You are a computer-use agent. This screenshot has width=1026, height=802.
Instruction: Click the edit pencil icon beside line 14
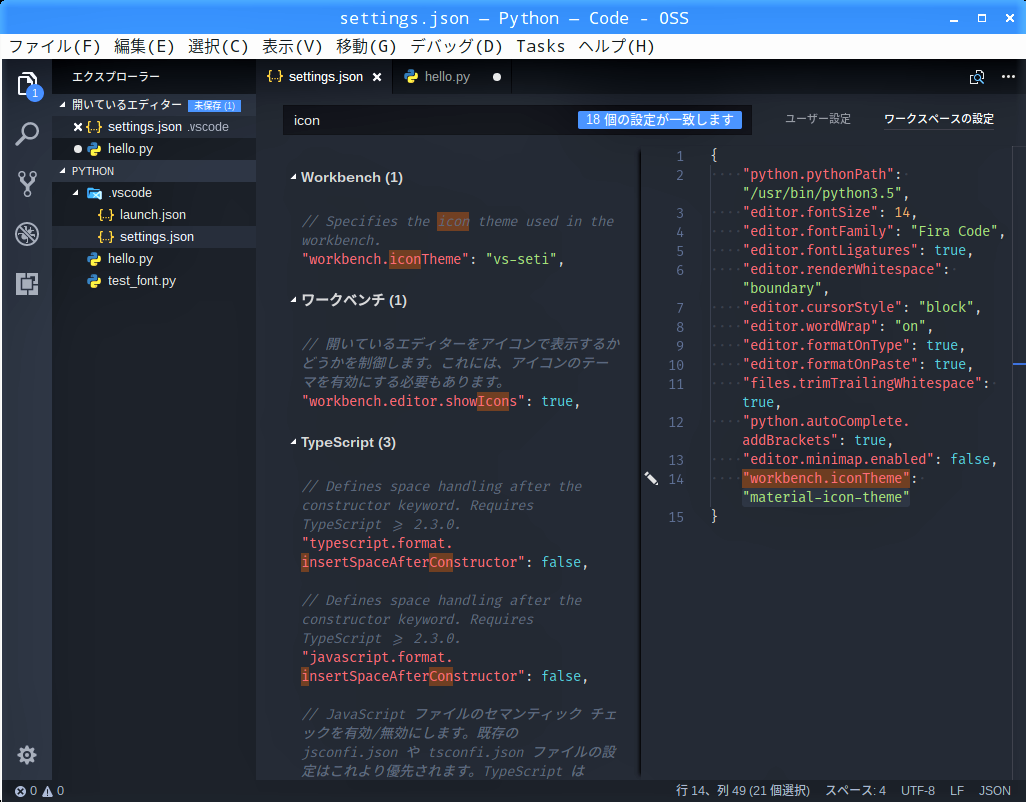pyautogui.click(x=651, y=479)
